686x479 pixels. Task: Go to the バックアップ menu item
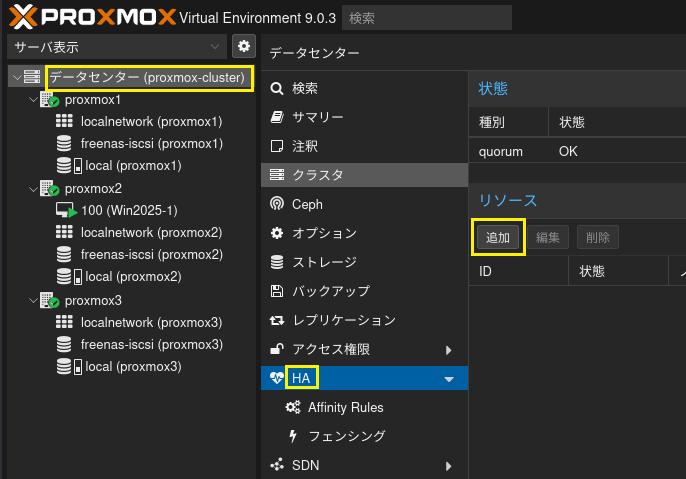point(364,291)
